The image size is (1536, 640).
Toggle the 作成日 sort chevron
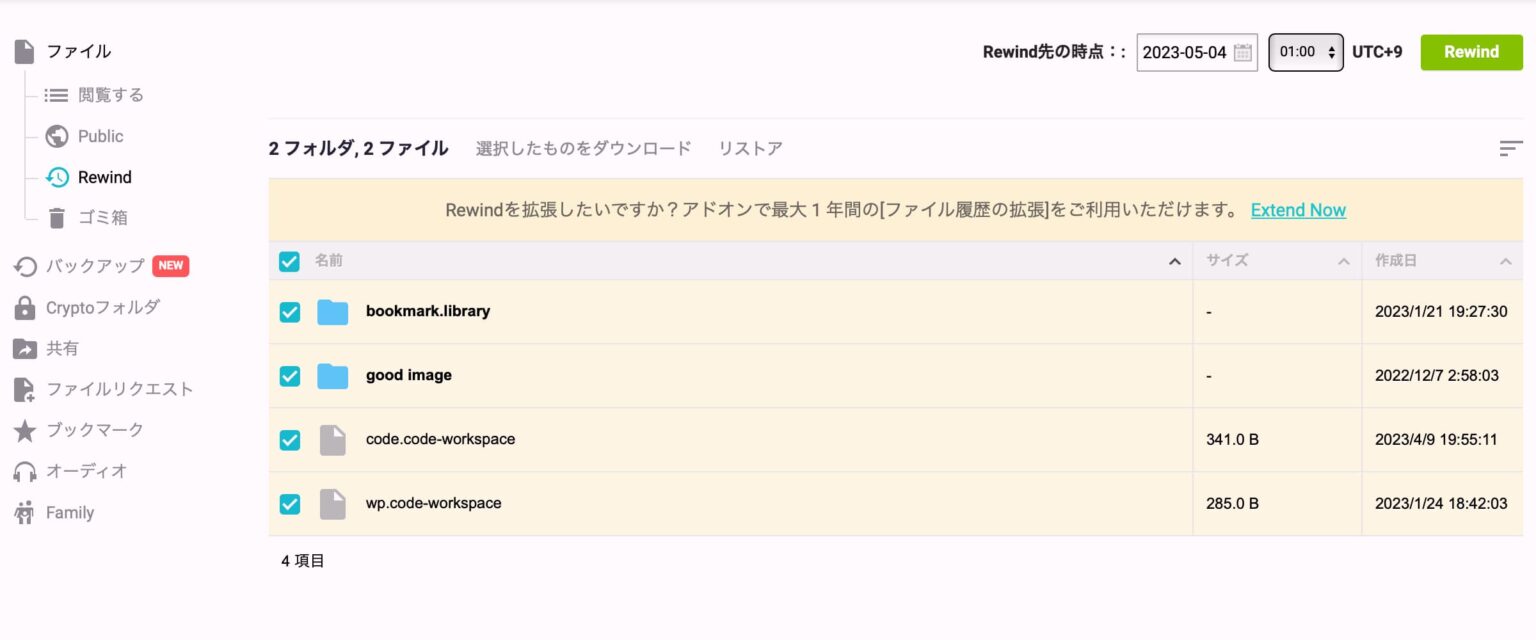click(x=1506, y=261)
